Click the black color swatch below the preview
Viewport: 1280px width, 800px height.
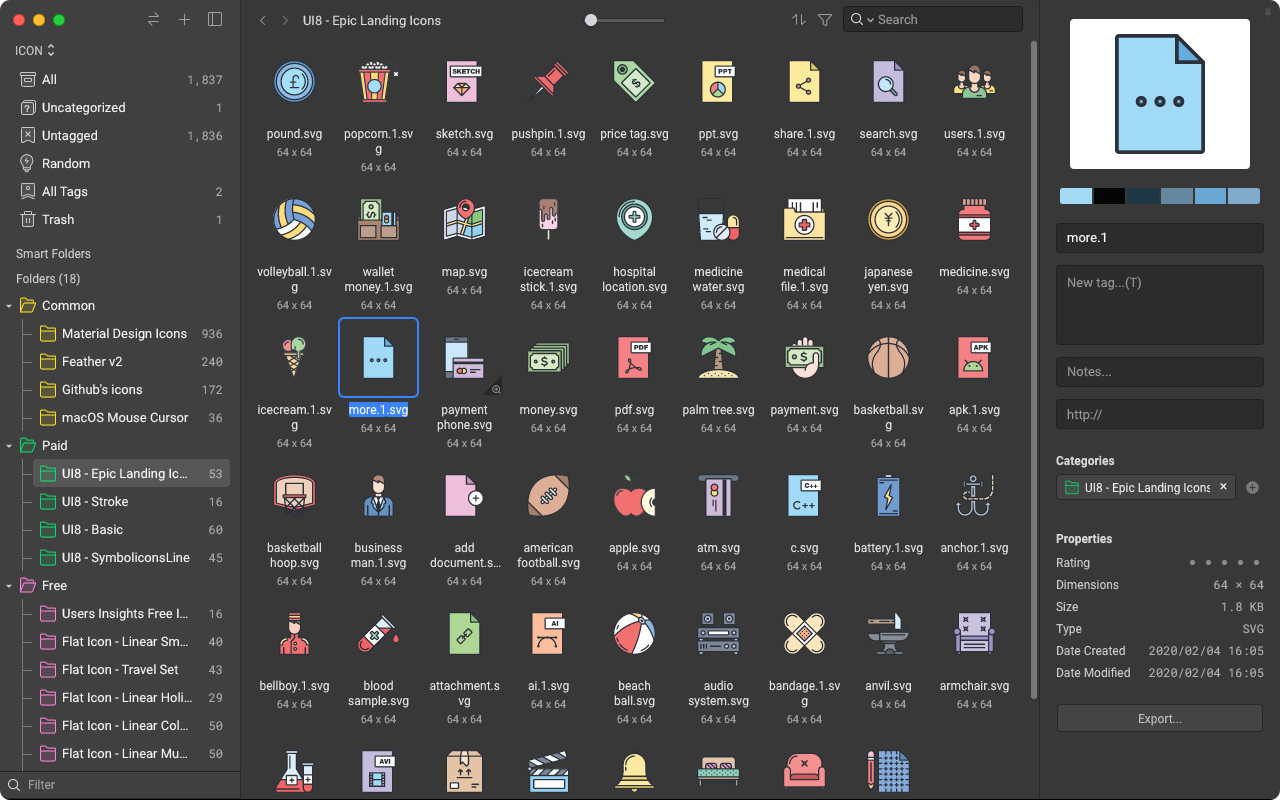click(1109, 196)
